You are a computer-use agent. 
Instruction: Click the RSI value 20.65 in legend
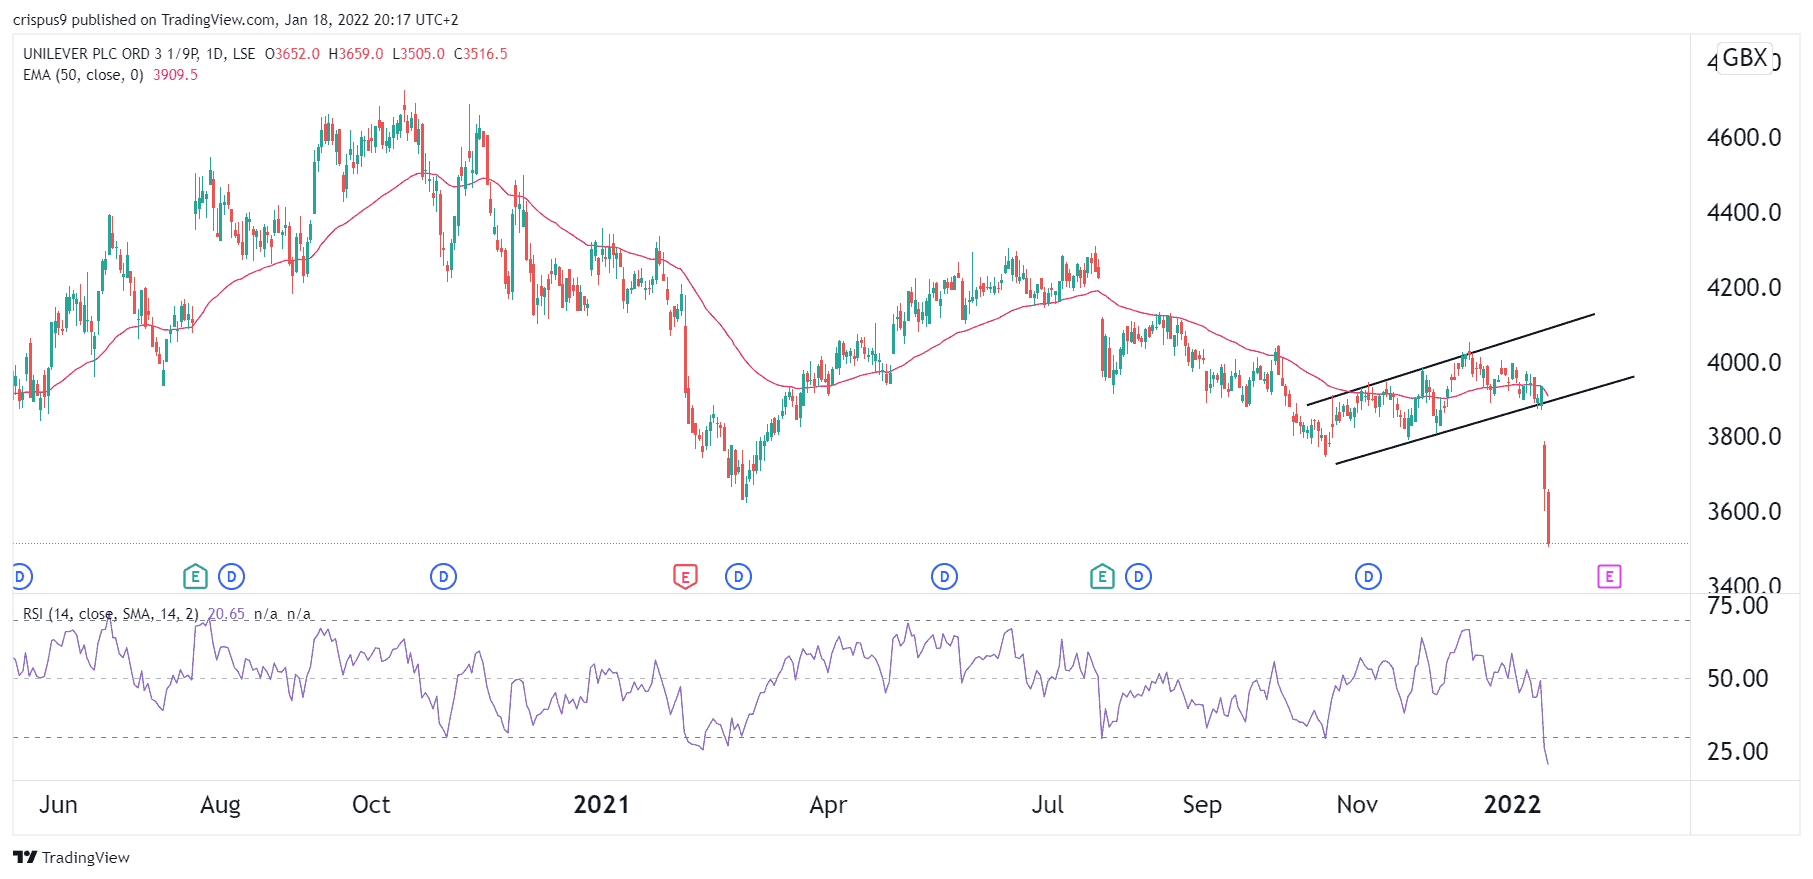pyautogui.click(x=226, y=614)
